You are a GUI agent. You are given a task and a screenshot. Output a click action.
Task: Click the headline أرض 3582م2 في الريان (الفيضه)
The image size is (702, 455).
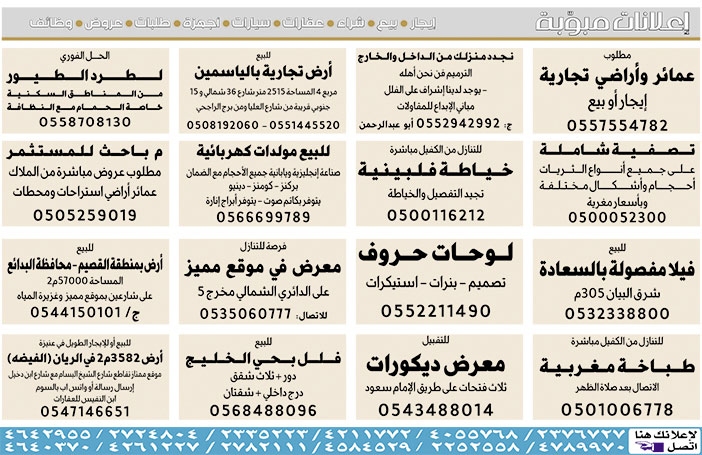85,358
